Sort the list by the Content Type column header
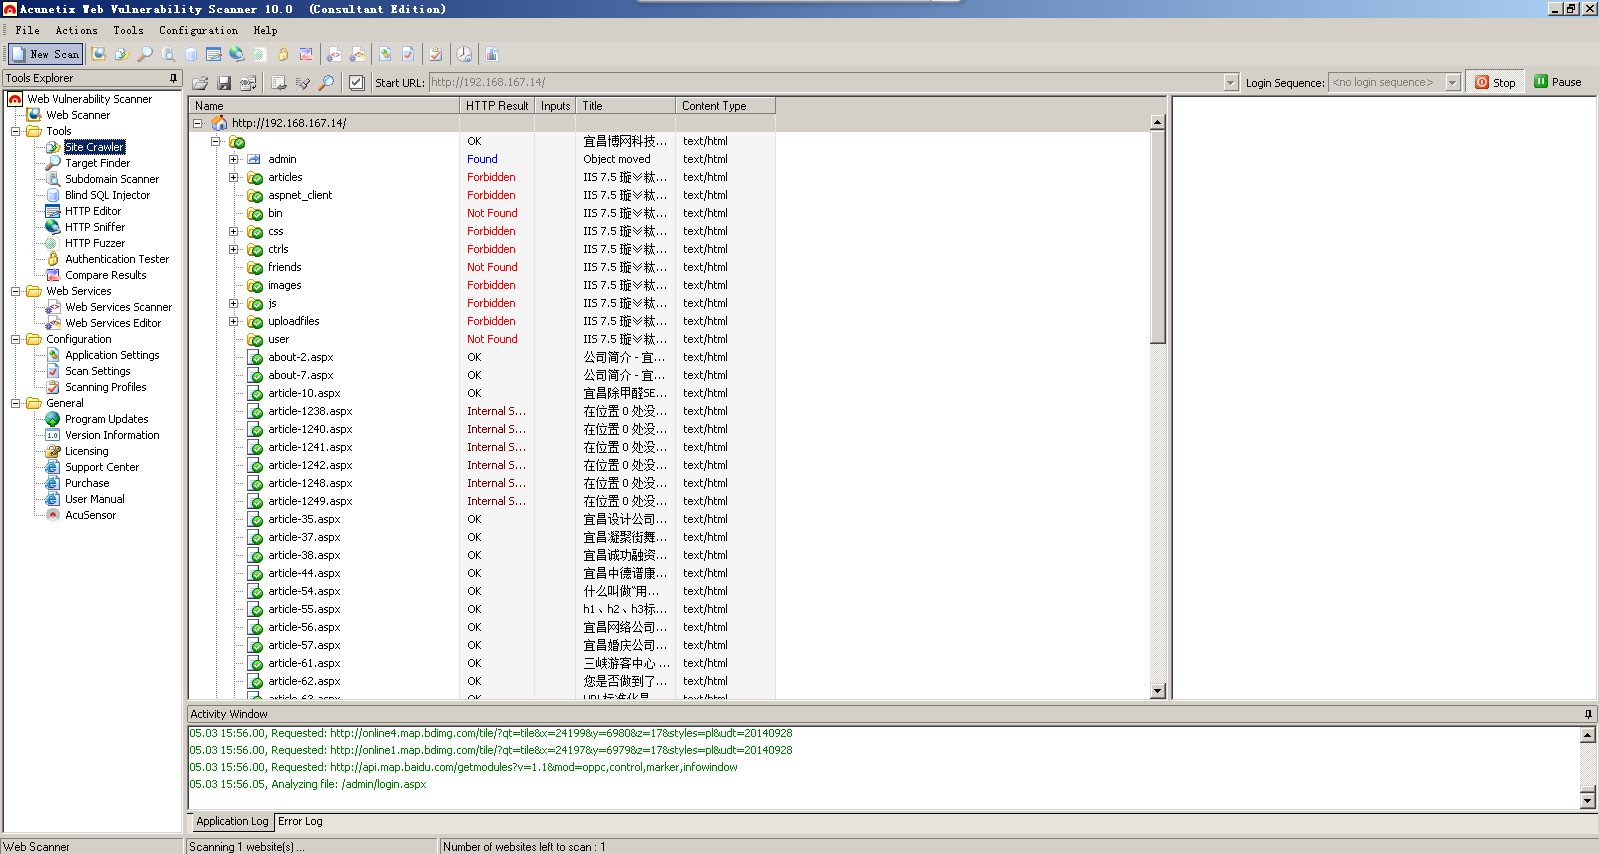The height and width of the screenshot is (854, 1599). click(725, 106)
